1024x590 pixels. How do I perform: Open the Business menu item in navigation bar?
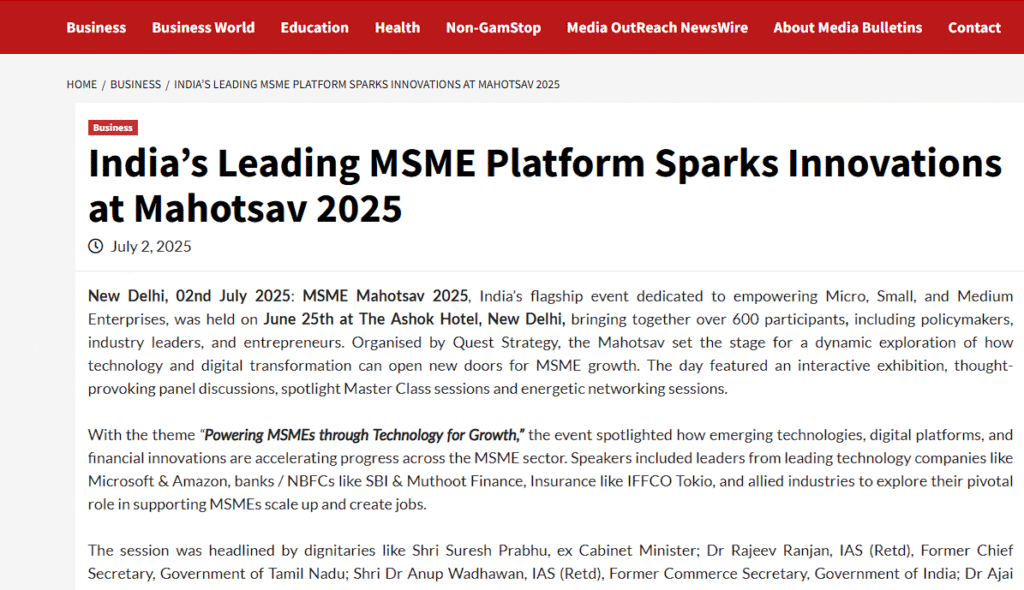click(96, 27)
